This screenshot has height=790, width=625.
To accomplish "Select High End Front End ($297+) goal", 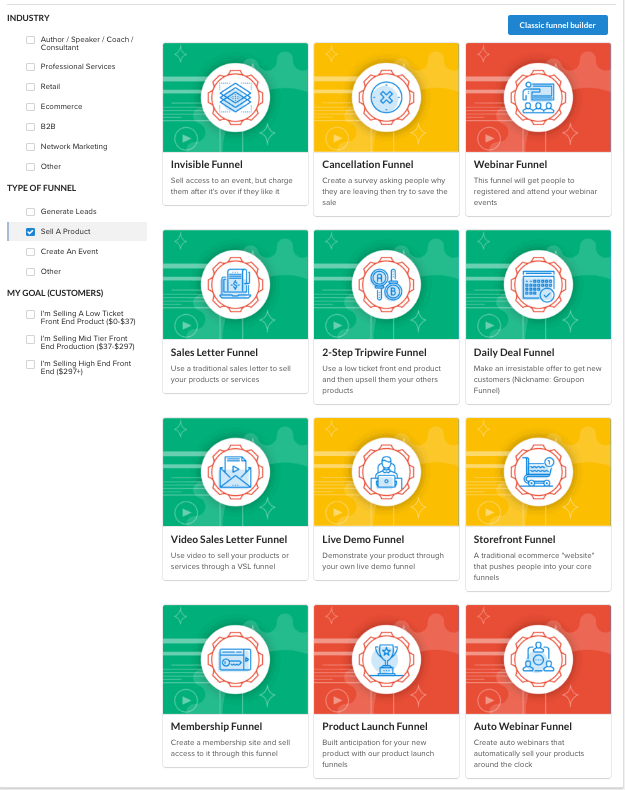I will [31, 364].
